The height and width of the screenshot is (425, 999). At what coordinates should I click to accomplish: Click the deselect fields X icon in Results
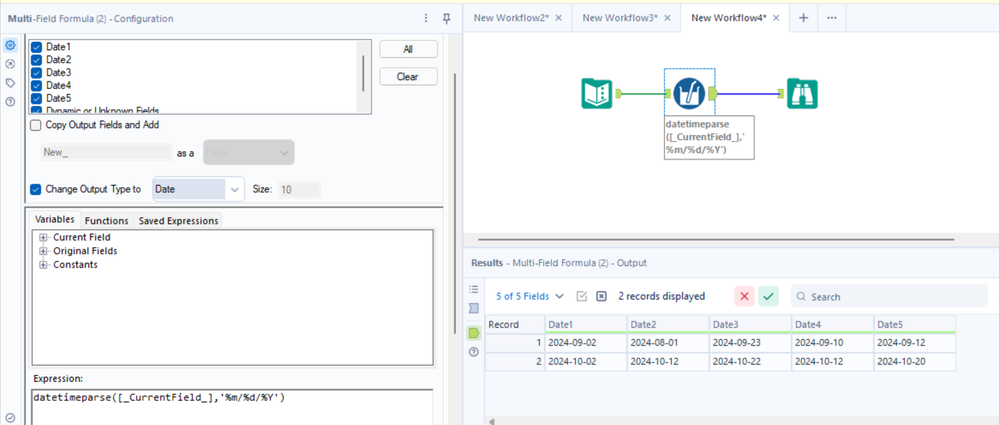coord(601,296)
